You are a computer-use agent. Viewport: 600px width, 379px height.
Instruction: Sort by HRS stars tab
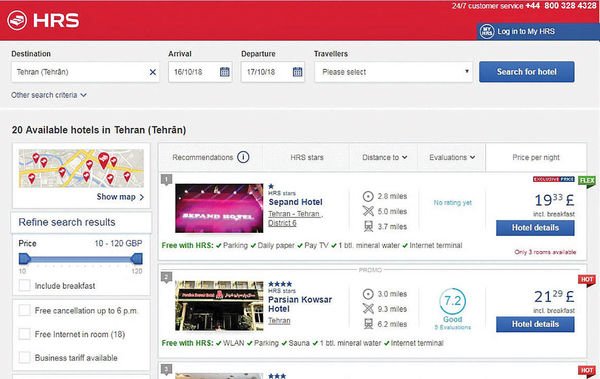pos(307,157)
